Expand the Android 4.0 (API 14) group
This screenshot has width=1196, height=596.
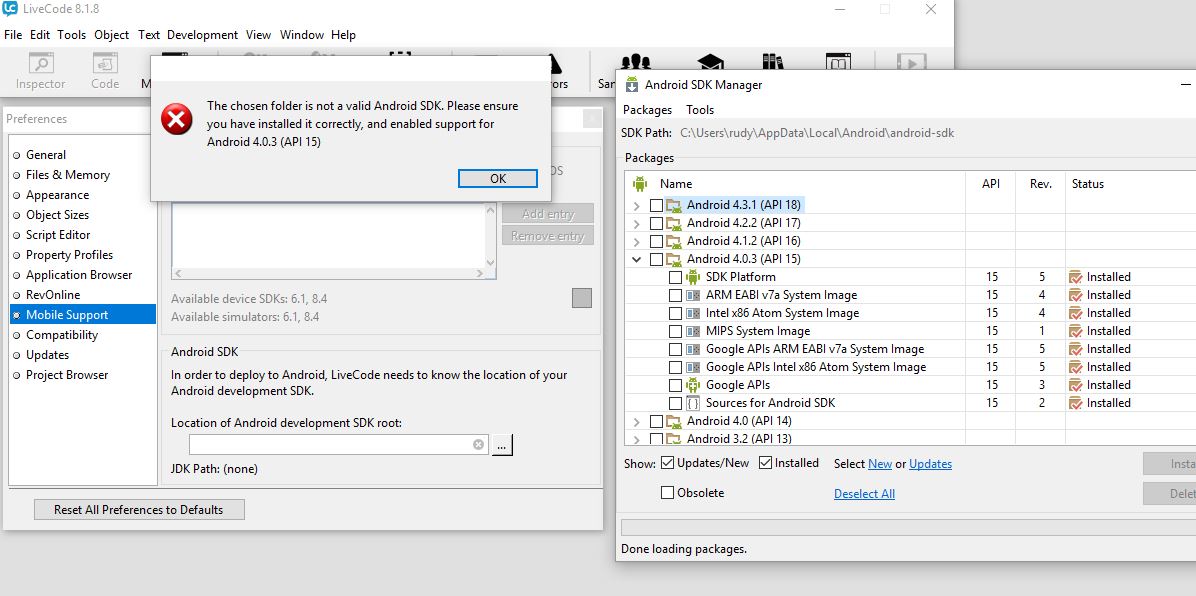[x=637, y=421]
